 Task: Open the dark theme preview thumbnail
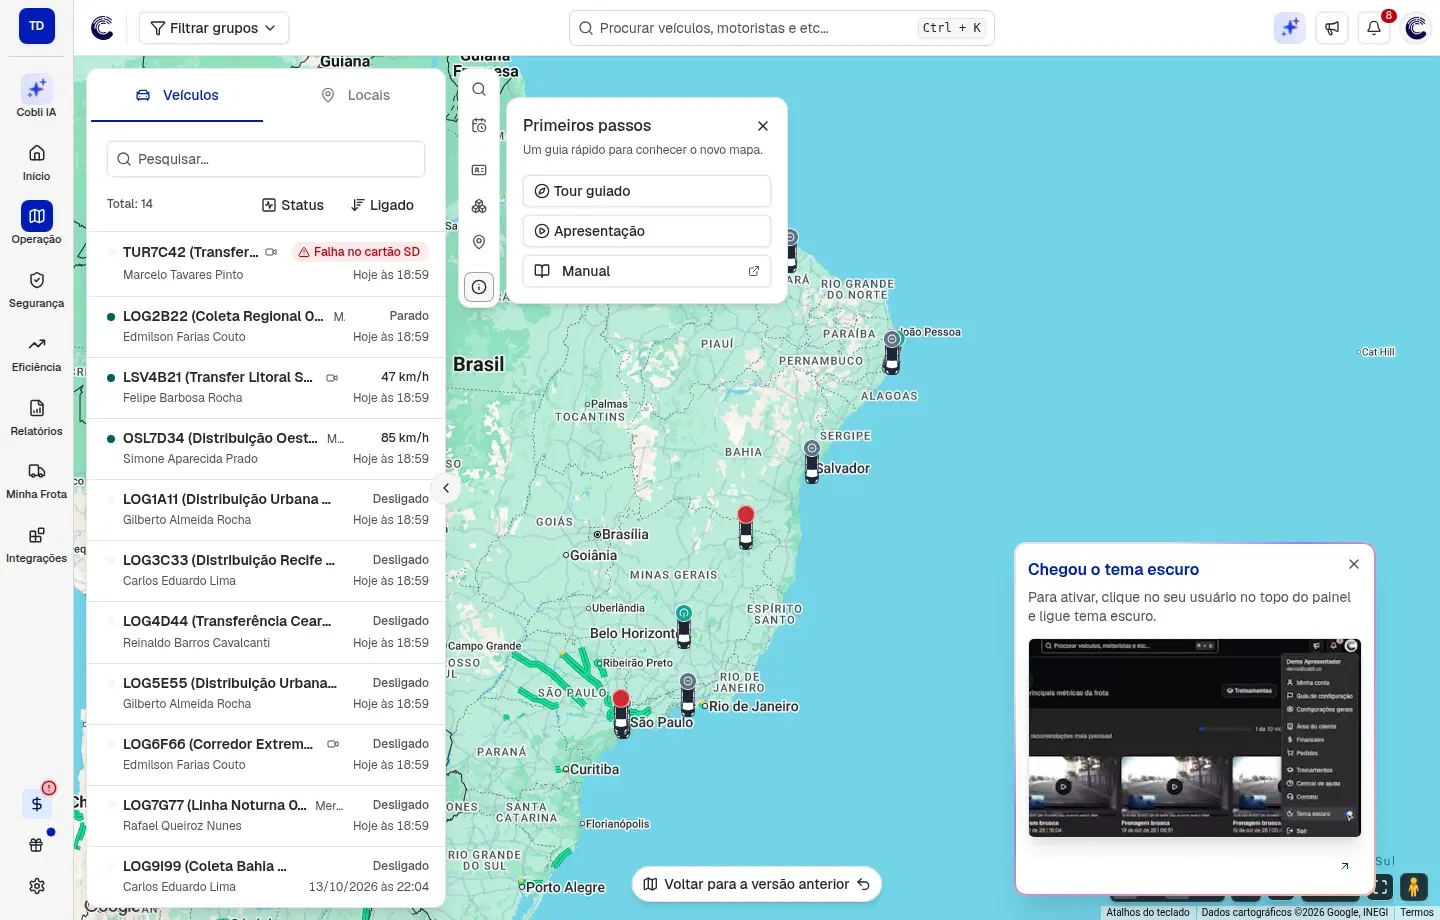coord(1194,738)
